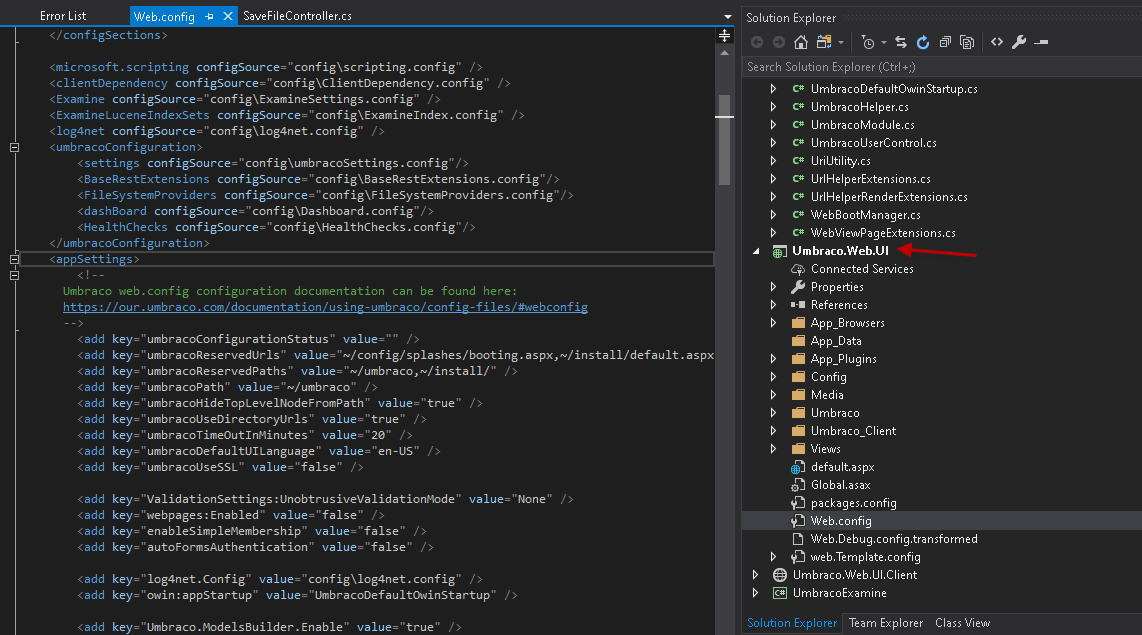
Task: Toggle Show All Files icon
Action: (x=966, y=42)
